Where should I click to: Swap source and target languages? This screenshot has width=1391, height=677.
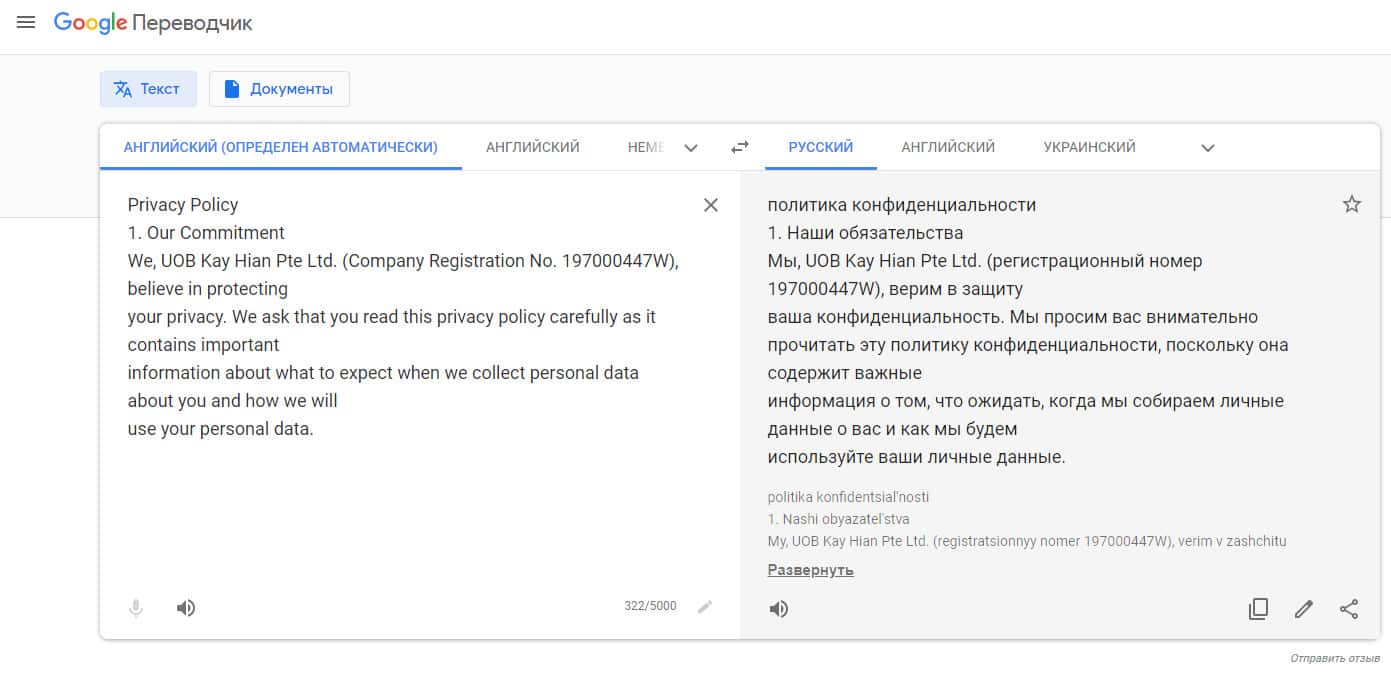[x=740, y=147]
